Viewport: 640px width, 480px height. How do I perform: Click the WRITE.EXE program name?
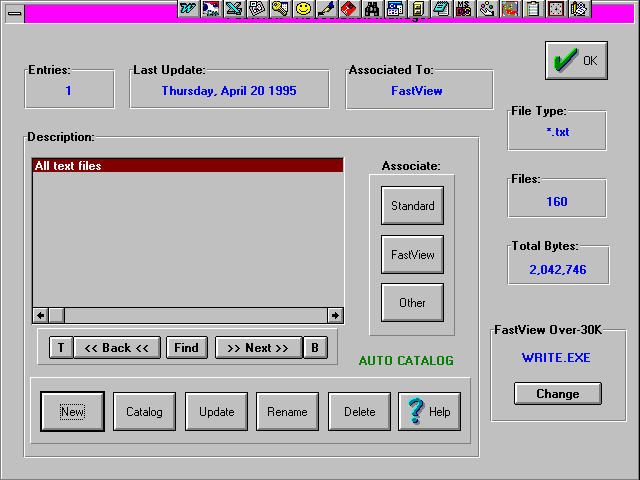556,358
